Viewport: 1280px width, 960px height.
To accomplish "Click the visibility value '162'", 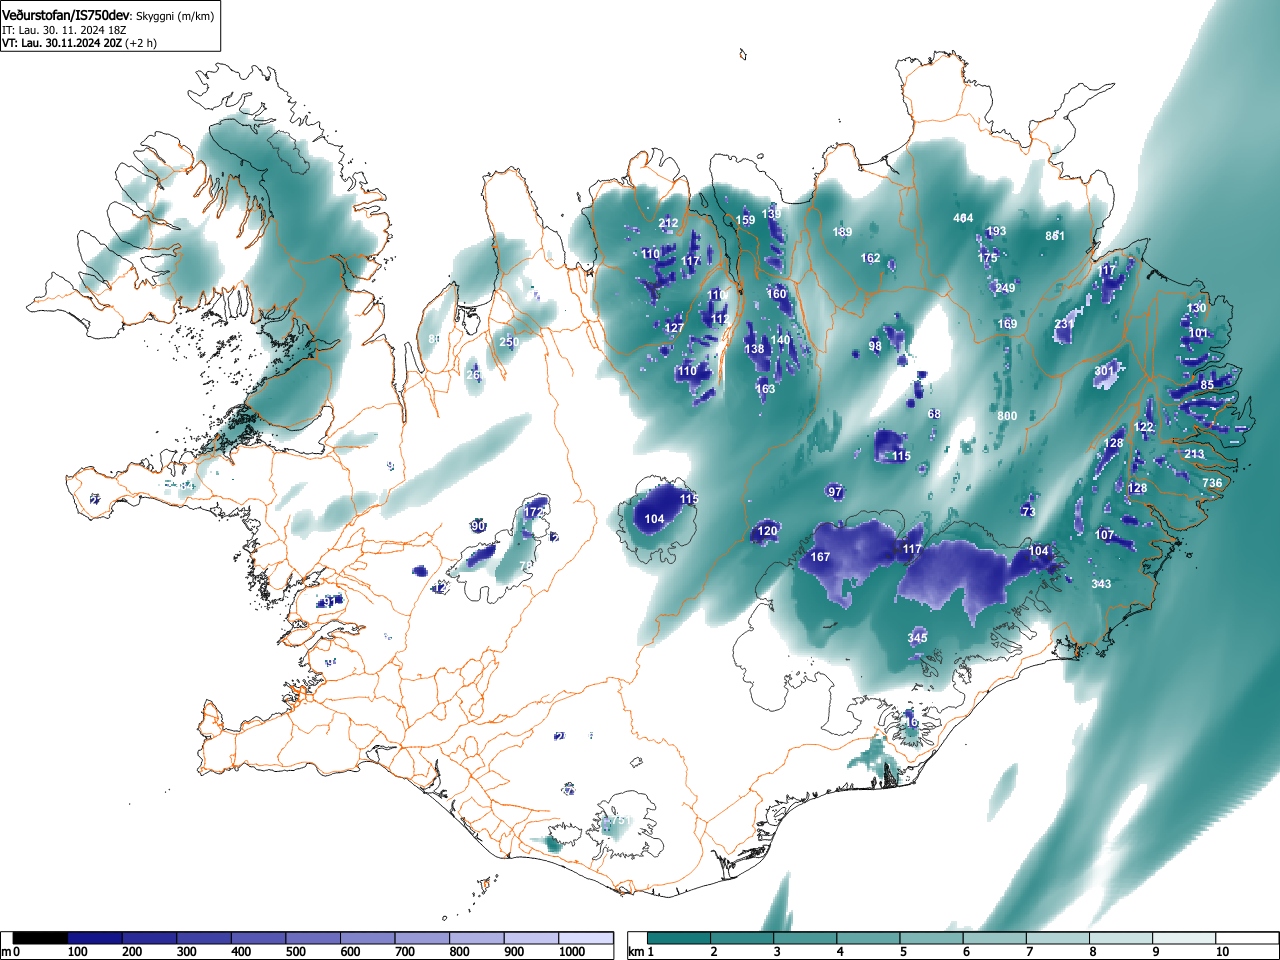I will click(x=871, y=258).
